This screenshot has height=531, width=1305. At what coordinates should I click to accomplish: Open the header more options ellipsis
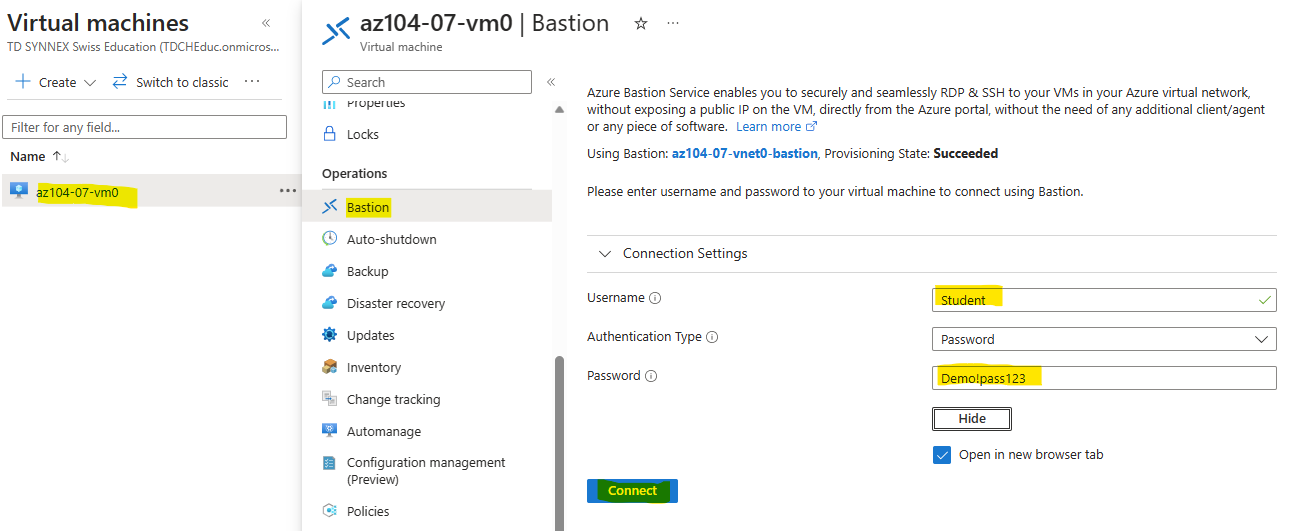tap(673, 23)
